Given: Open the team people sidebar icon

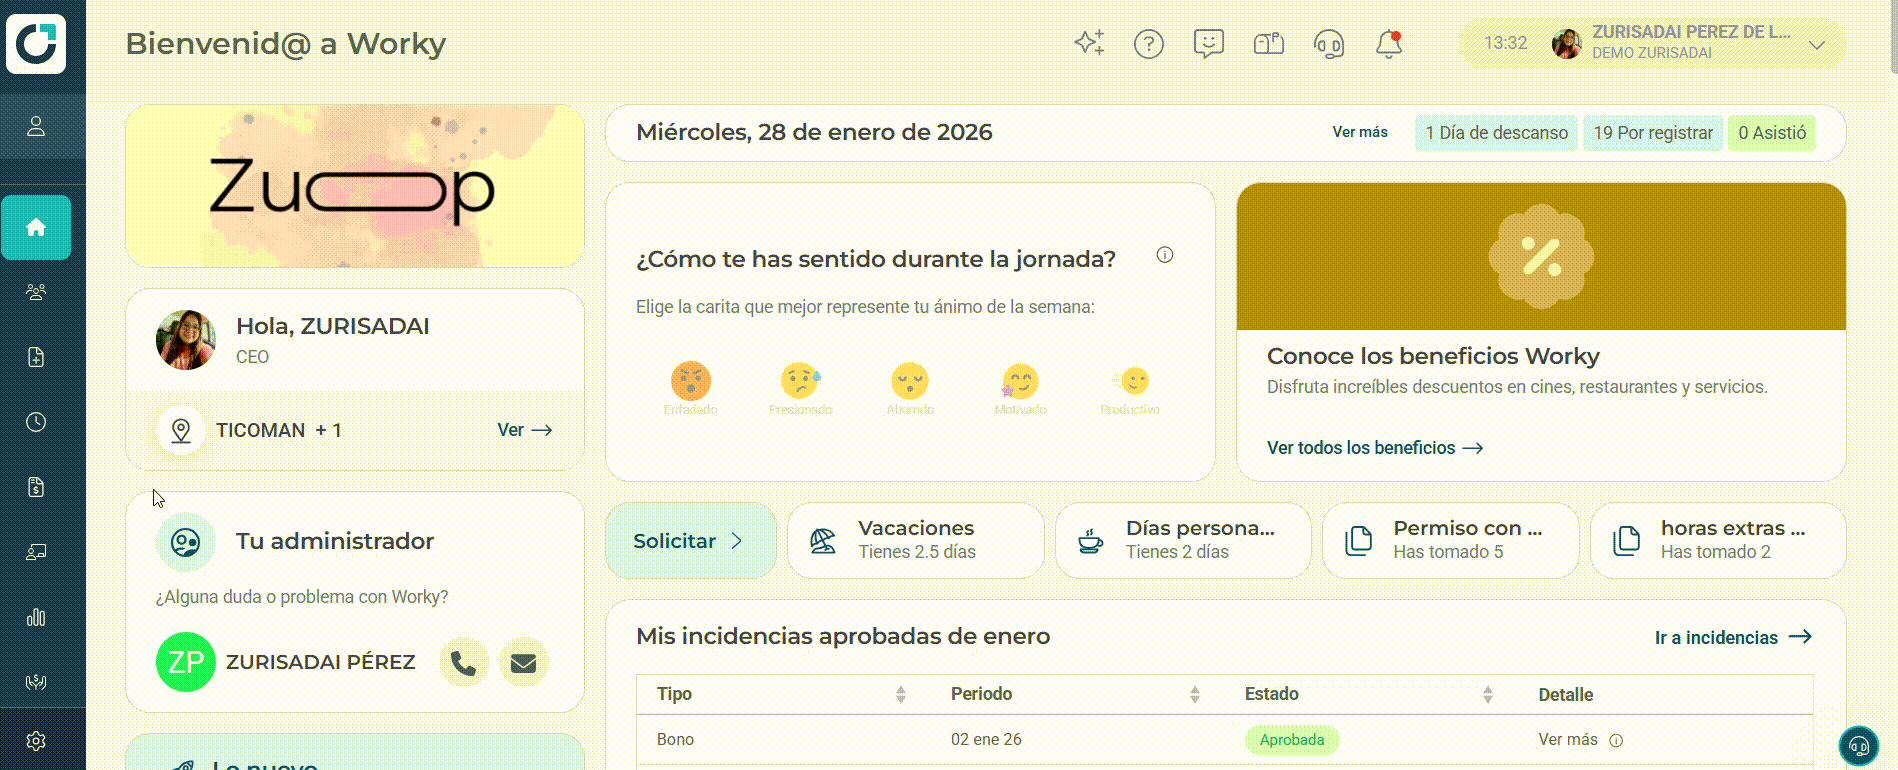Looking at the screenshot, I should coord(36,292).
